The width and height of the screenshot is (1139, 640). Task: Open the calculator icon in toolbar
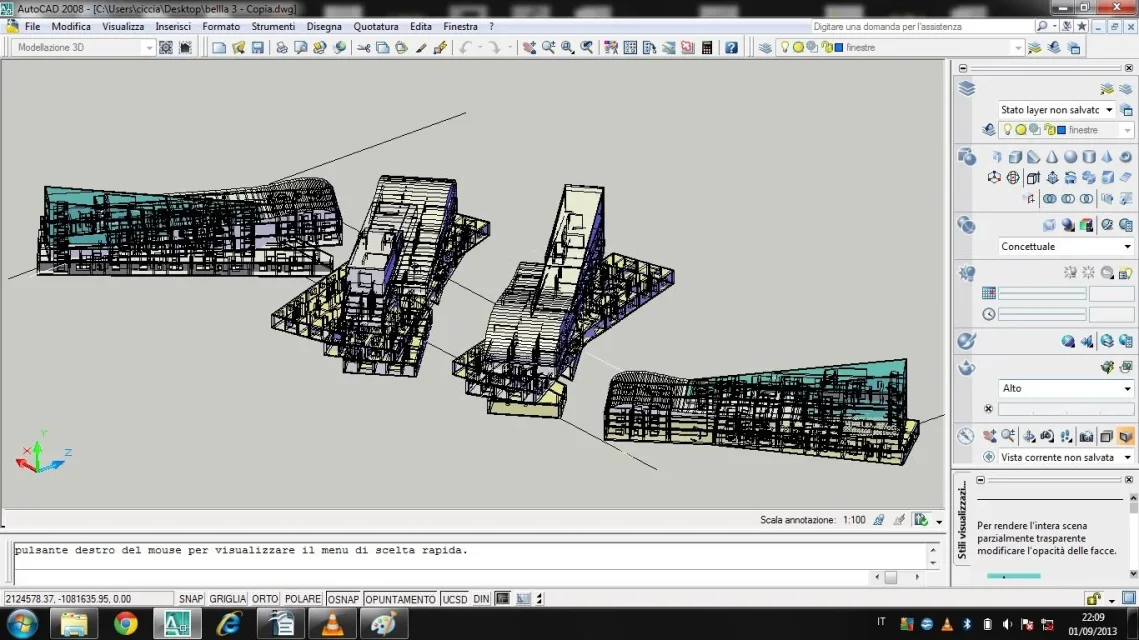click(x=708, y=47)
